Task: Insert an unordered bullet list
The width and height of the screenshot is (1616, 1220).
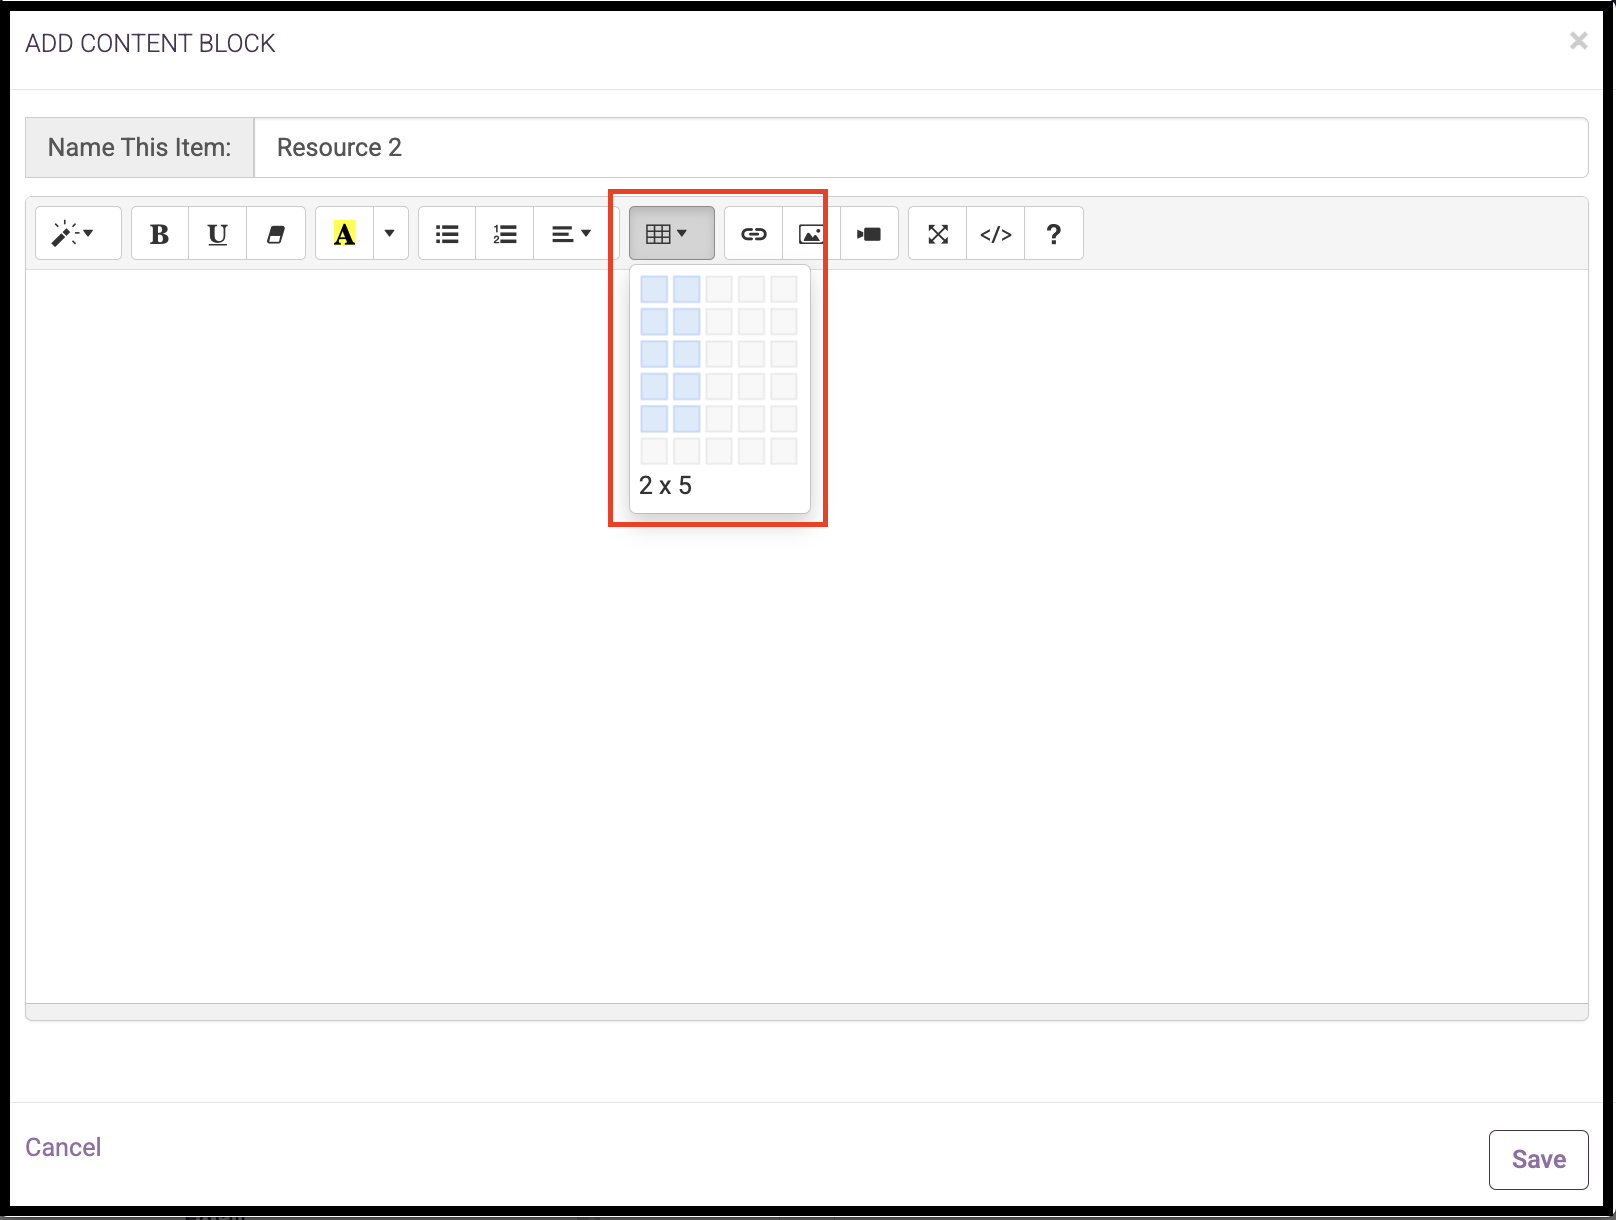Action: (447, 233)
